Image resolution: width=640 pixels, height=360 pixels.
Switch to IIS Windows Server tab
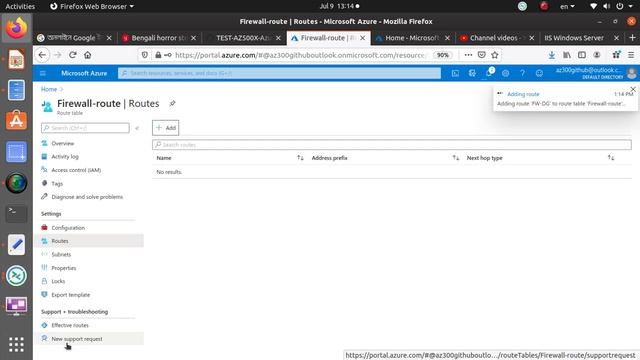click(x=574, y=38)
